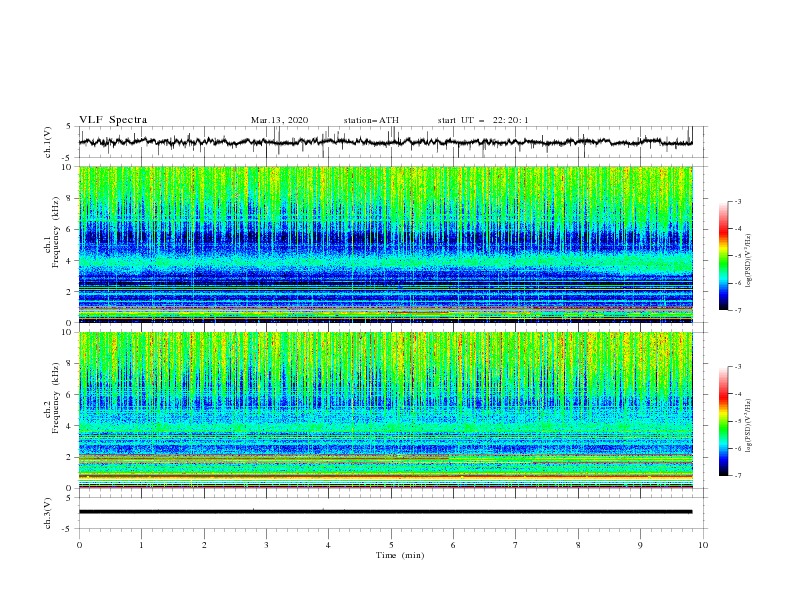Click the "-3" label on ch.1 color bar
Image resolution: width=792 pixels, height=612 pixels.
click(x=737, y=201)
